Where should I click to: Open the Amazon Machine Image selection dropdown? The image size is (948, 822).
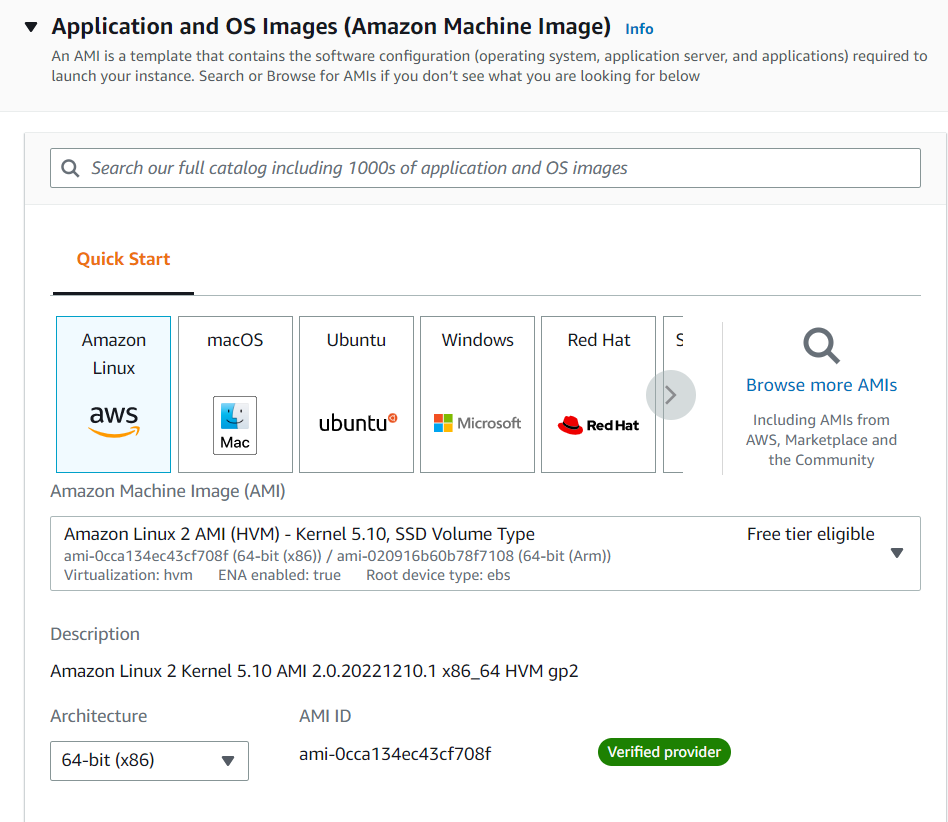485,554
